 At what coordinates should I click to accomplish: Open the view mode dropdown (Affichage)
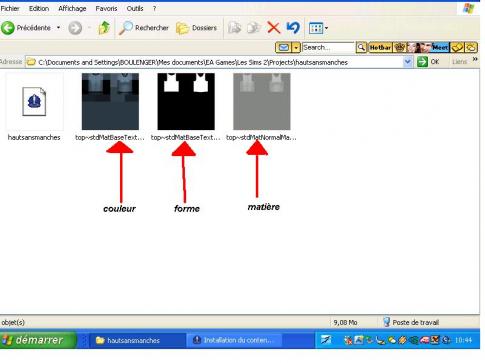coord(318,28)
